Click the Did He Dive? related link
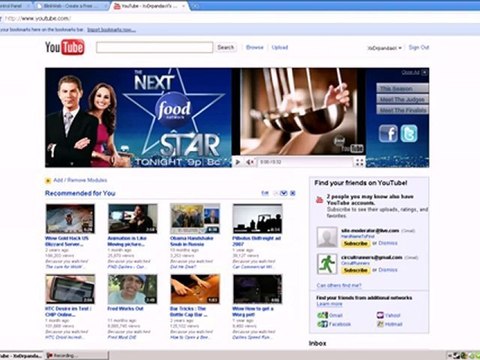 point(183,267)
